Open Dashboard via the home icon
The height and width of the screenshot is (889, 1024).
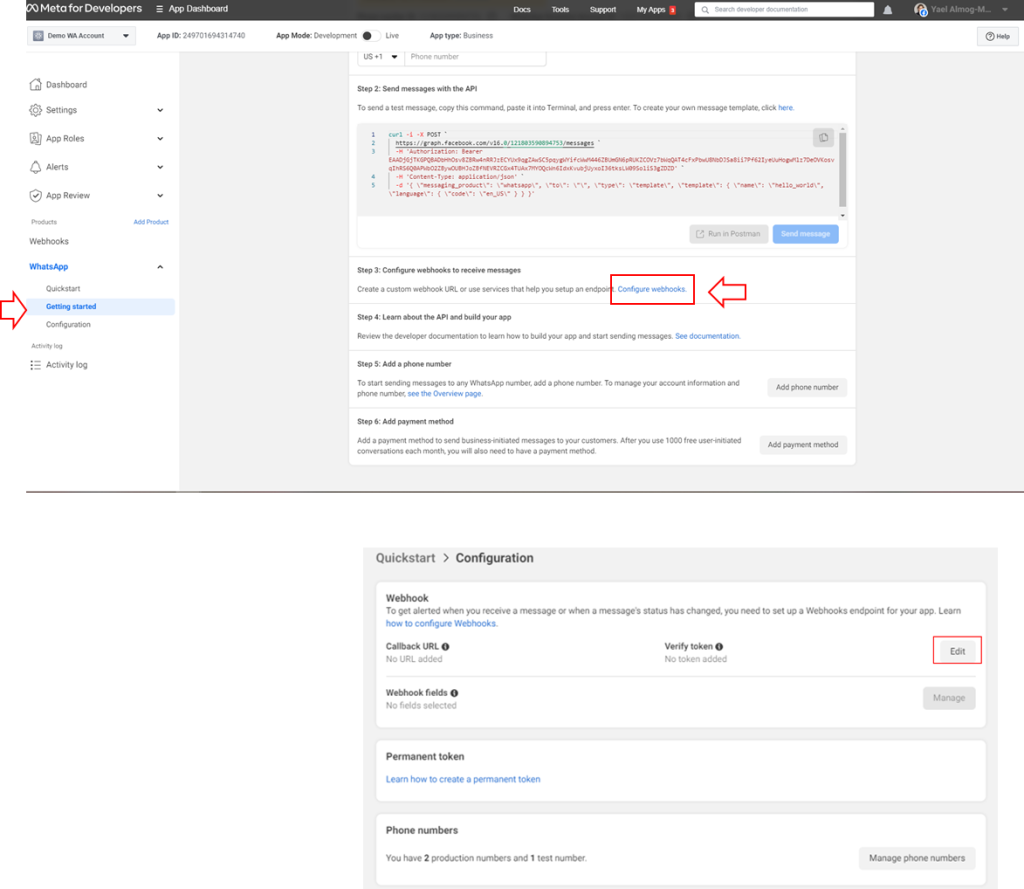(x=36, y=85)
